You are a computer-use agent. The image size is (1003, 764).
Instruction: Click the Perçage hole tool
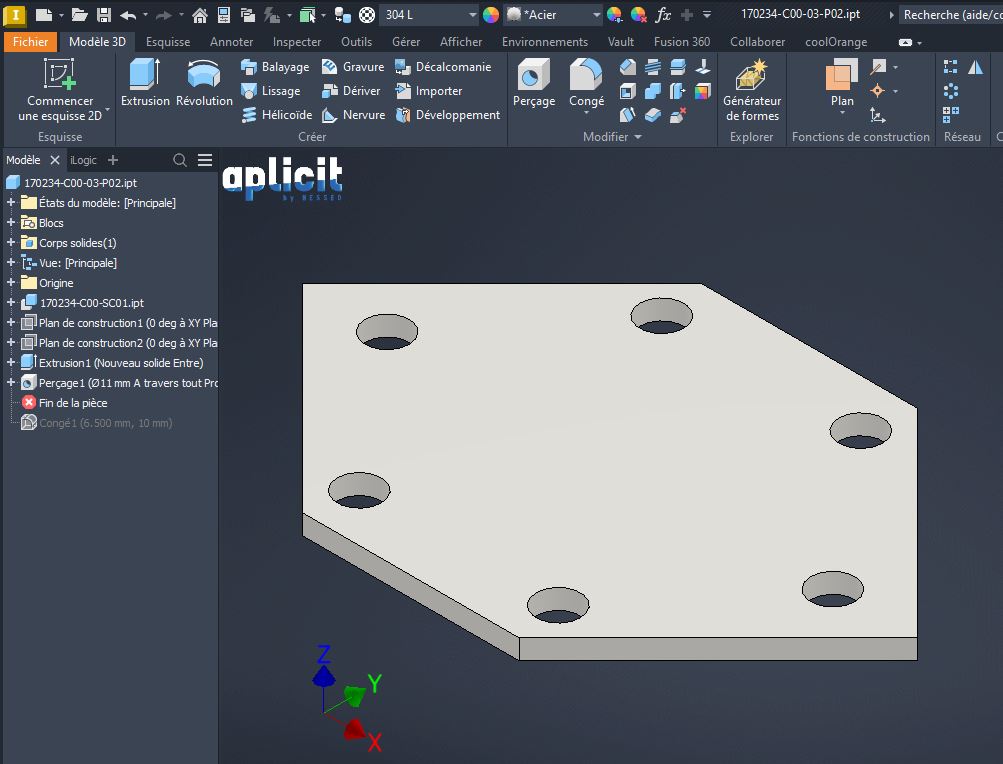(534, 82)
